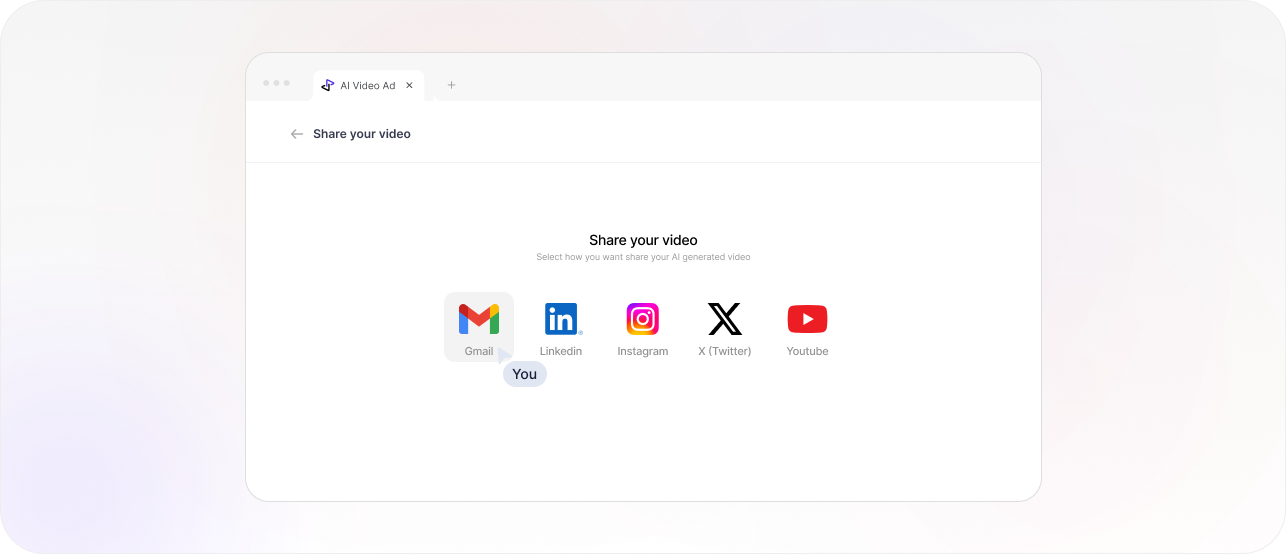Click the Youtube label text
Screen dimensions: 1286x554
[807, 351]
